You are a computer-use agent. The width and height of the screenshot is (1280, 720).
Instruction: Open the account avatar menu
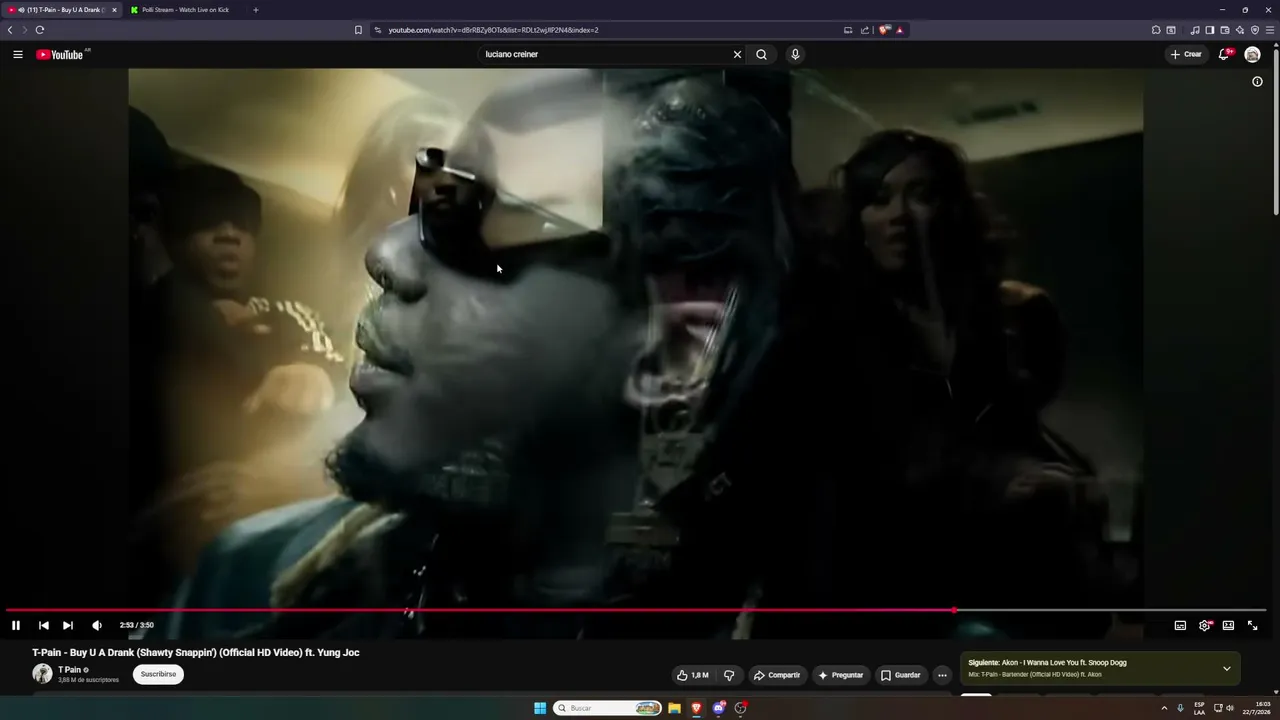click(x=1252, y=54)
